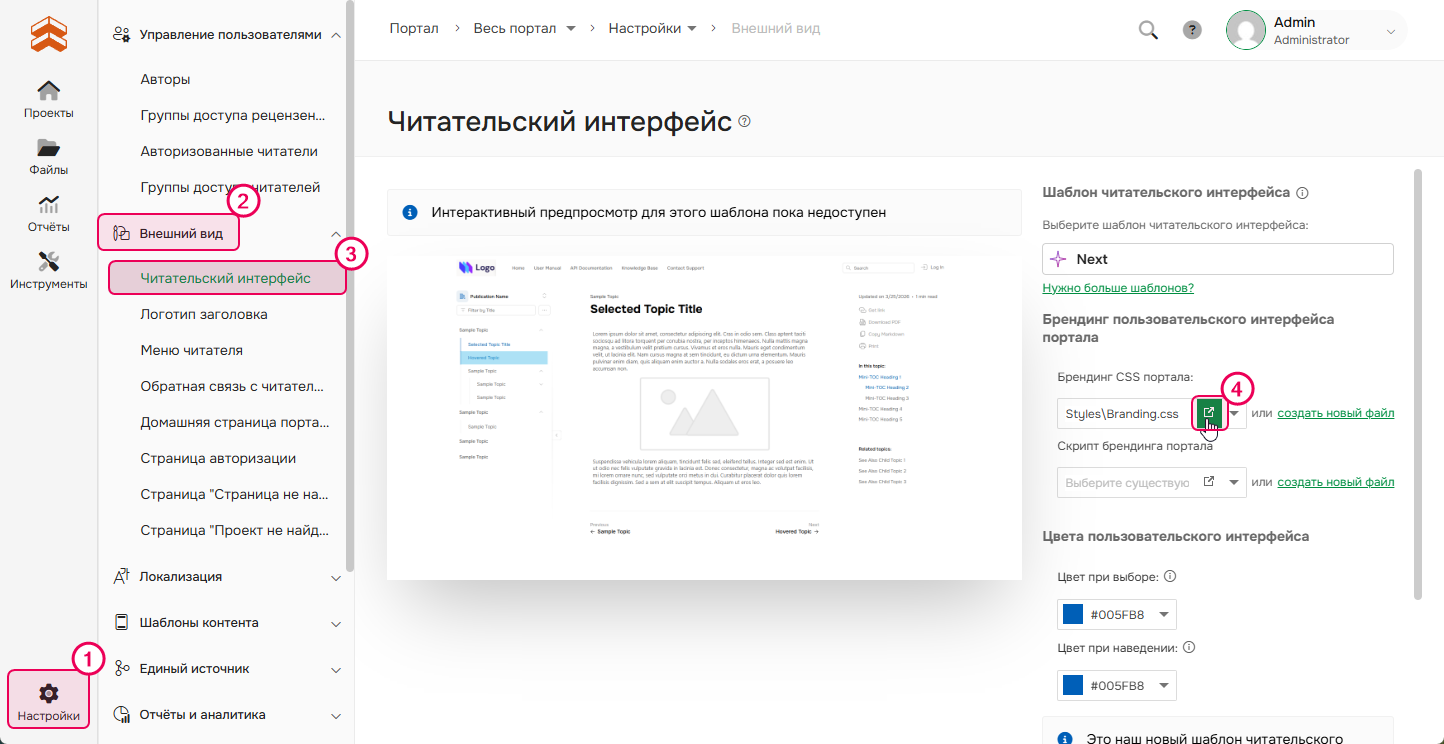Select Обратная связь с читателями item
This screenshot has height=744, width=1444.
(x=234, y=386)
